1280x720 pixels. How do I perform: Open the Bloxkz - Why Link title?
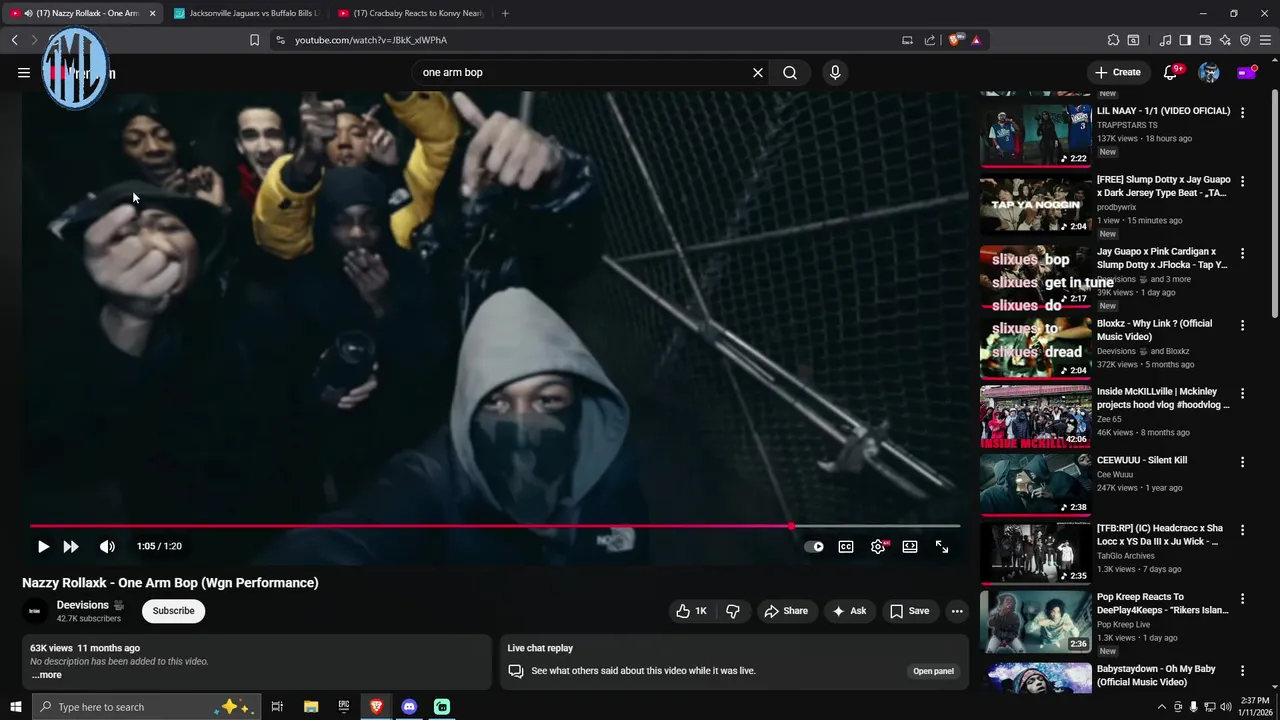tap(1154, 330)
